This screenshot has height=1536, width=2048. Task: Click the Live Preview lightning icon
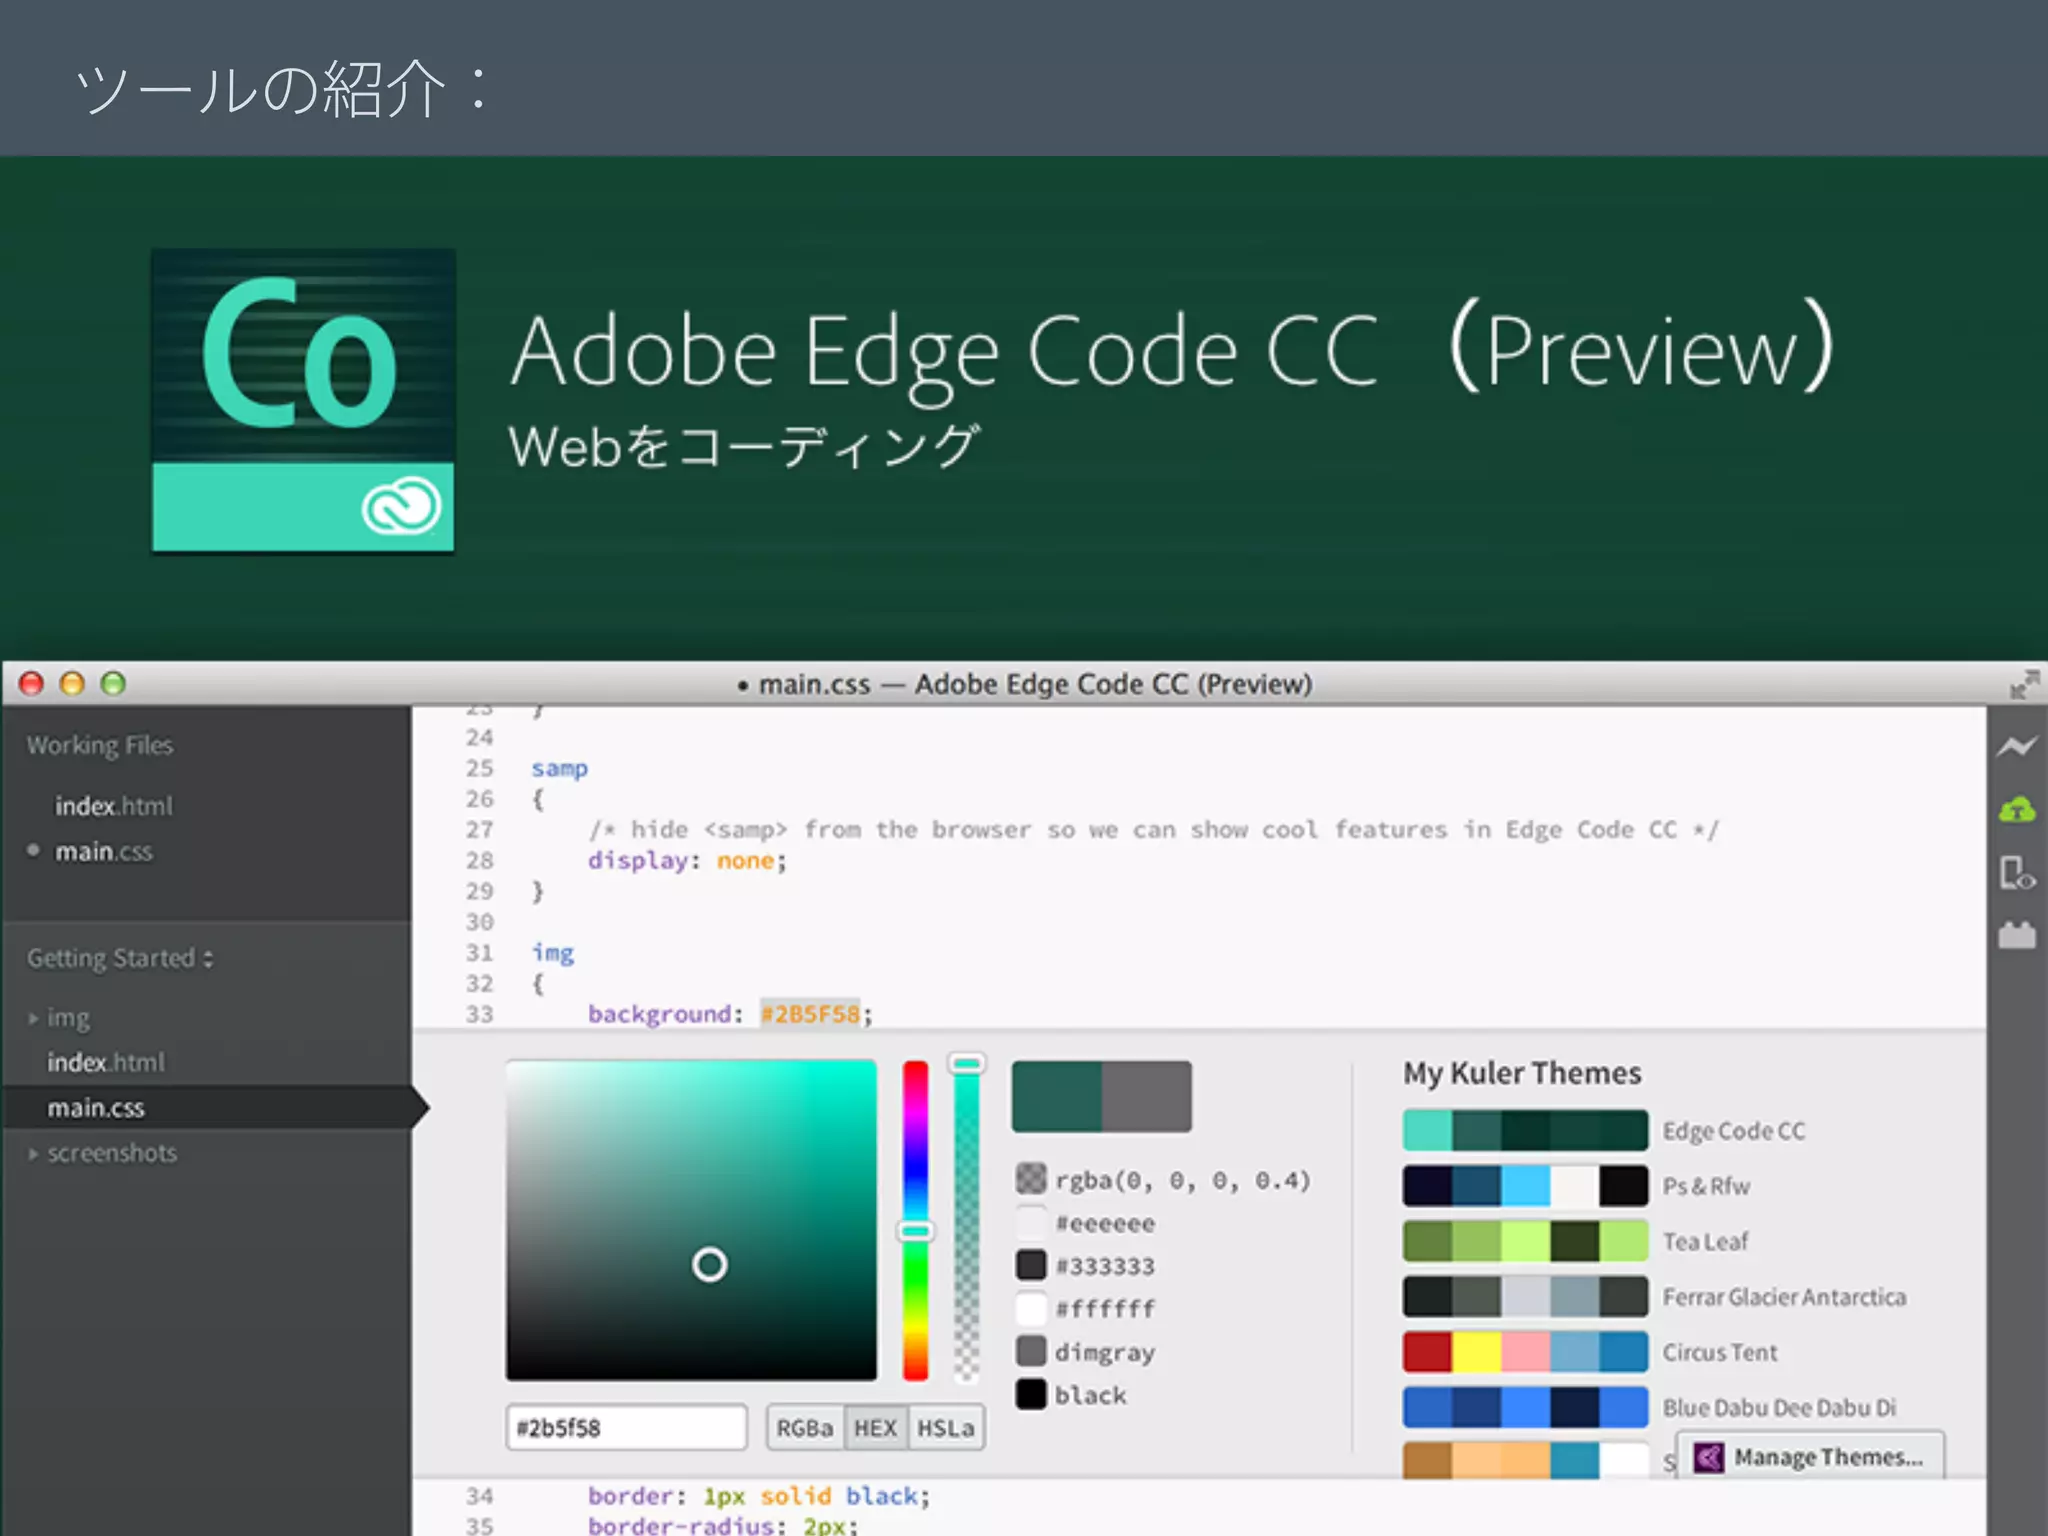point(2016,746)
